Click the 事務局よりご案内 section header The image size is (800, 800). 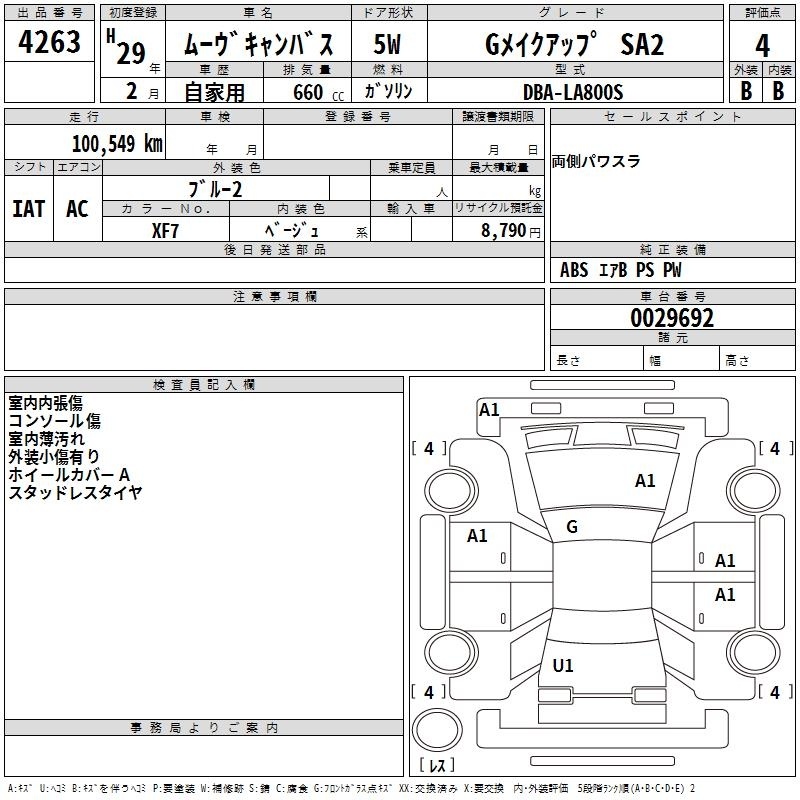click(x=204, y=728)
